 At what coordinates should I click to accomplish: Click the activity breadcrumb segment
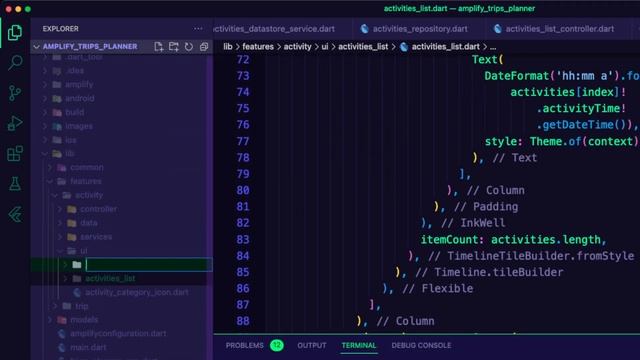pos(297,47)
